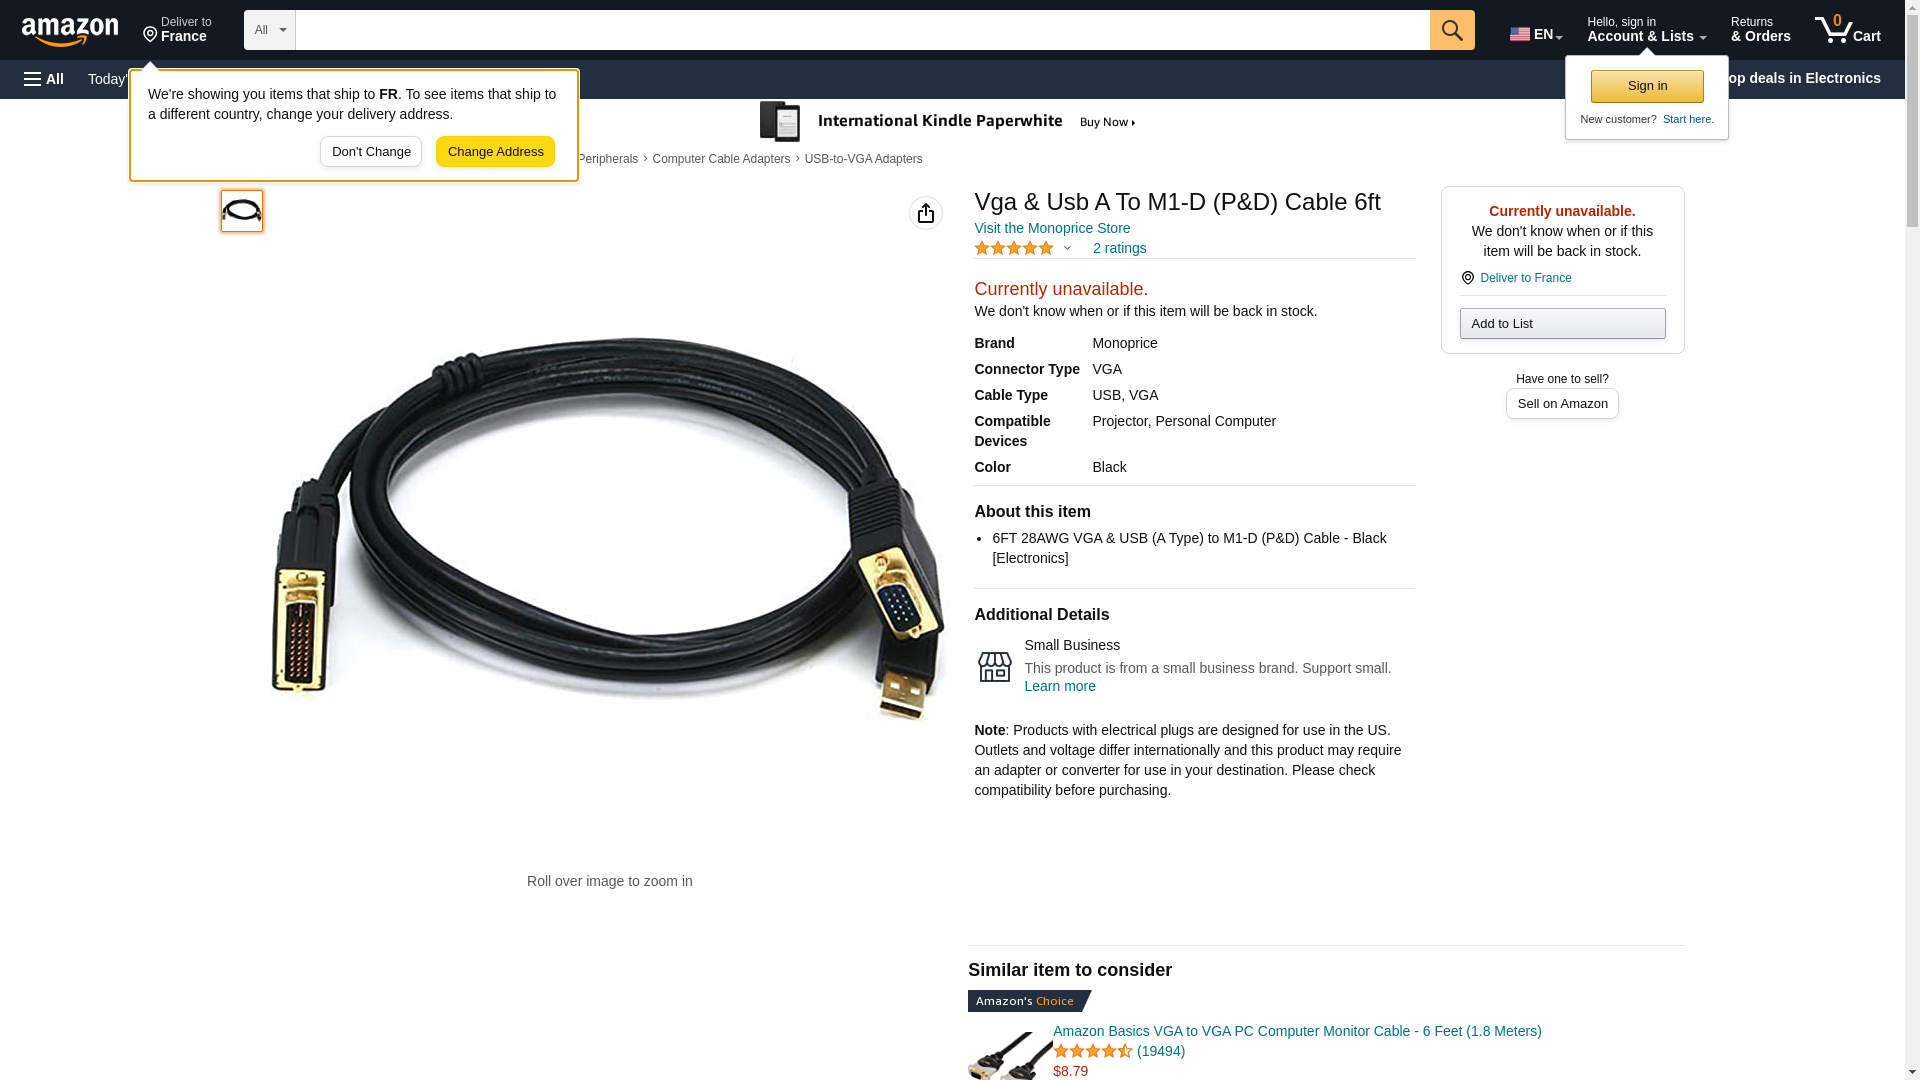This screenshot has width=1920, height=1080.
Task: Expand the Add to List dropdown
Action: coord(1562,323)
